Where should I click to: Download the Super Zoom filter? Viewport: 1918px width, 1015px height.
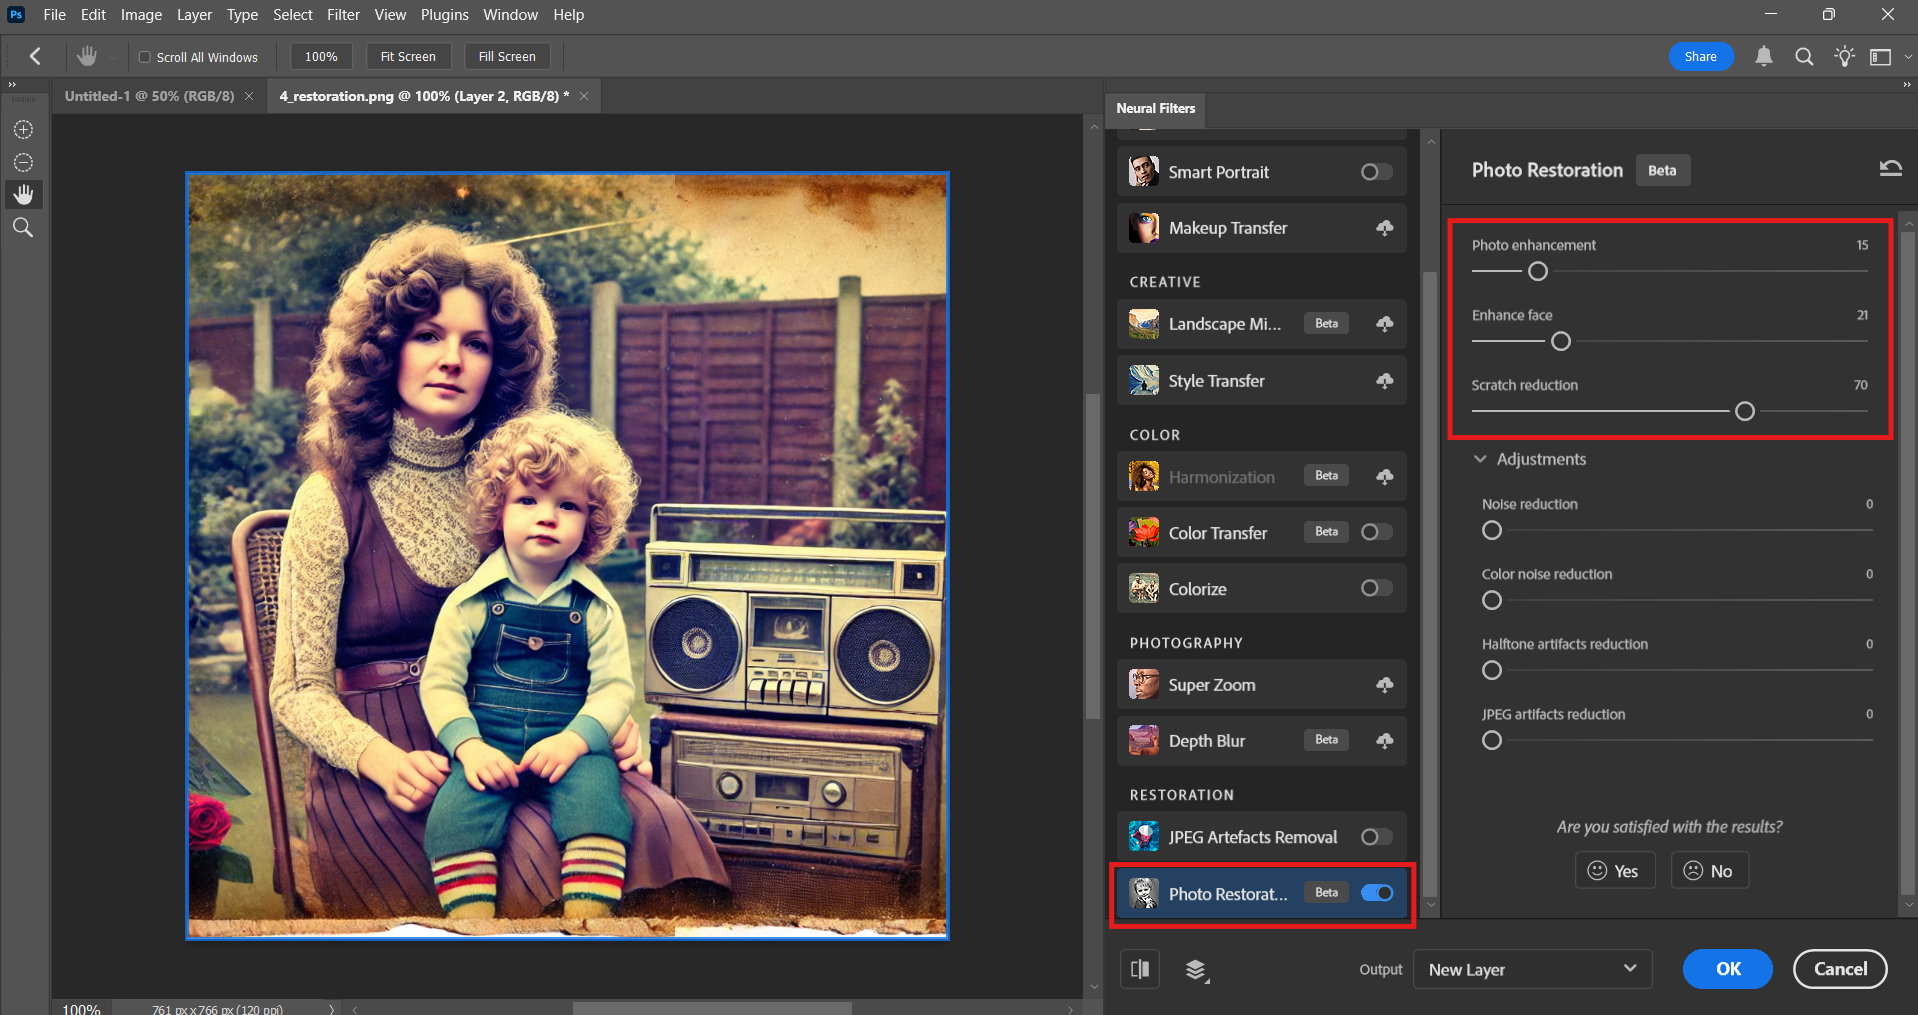tap(1384, 685)
